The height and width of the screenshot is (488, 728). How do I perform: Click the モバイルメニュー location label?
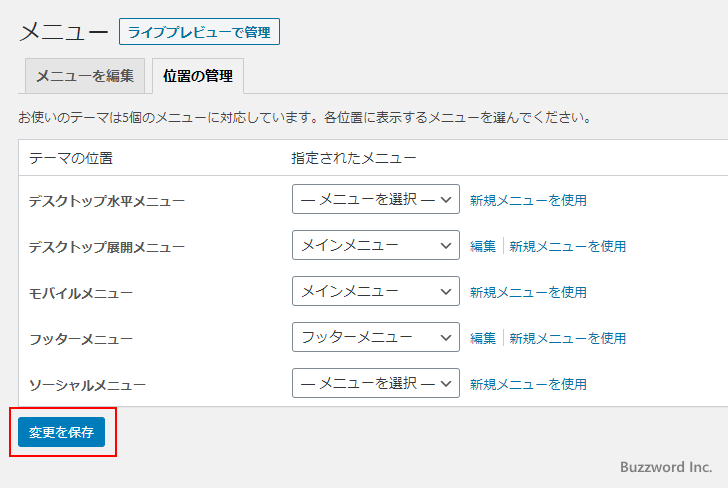[81, 293]
